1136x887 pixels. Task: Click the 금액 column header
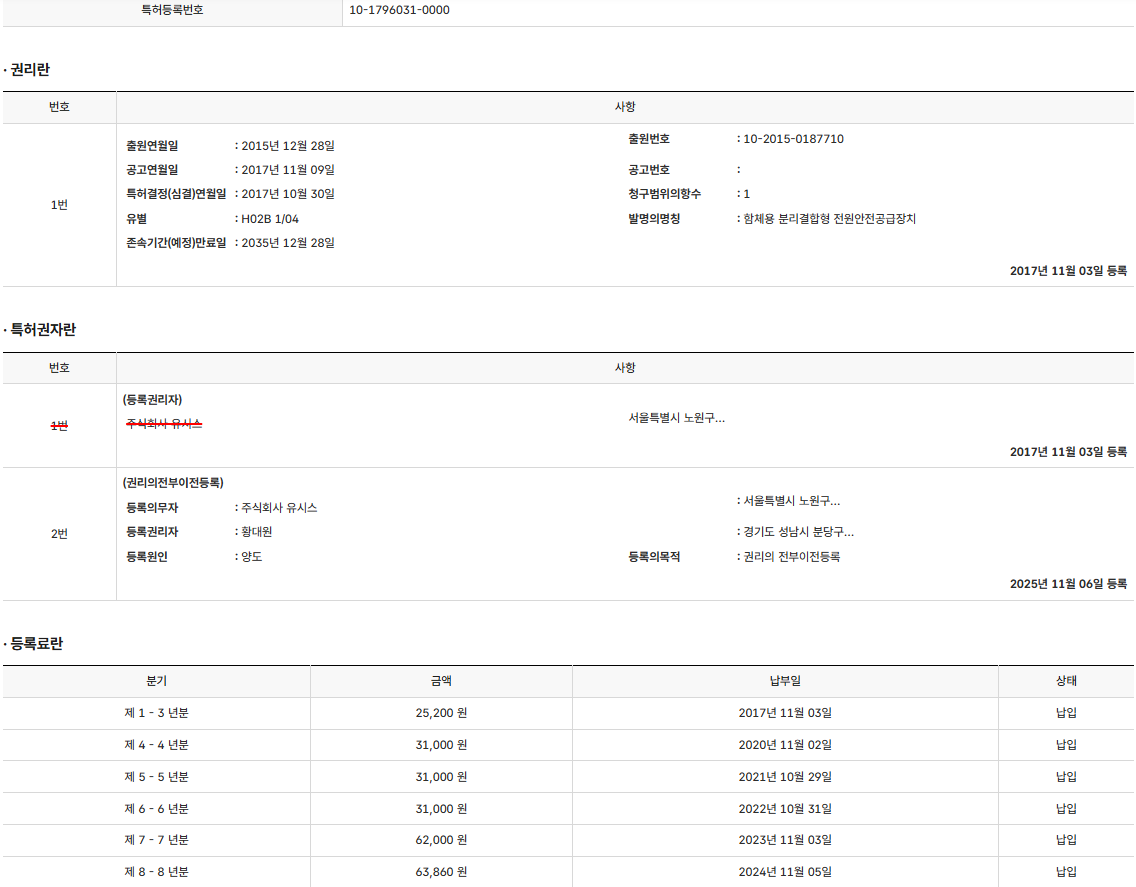click(x=441, y=681)
